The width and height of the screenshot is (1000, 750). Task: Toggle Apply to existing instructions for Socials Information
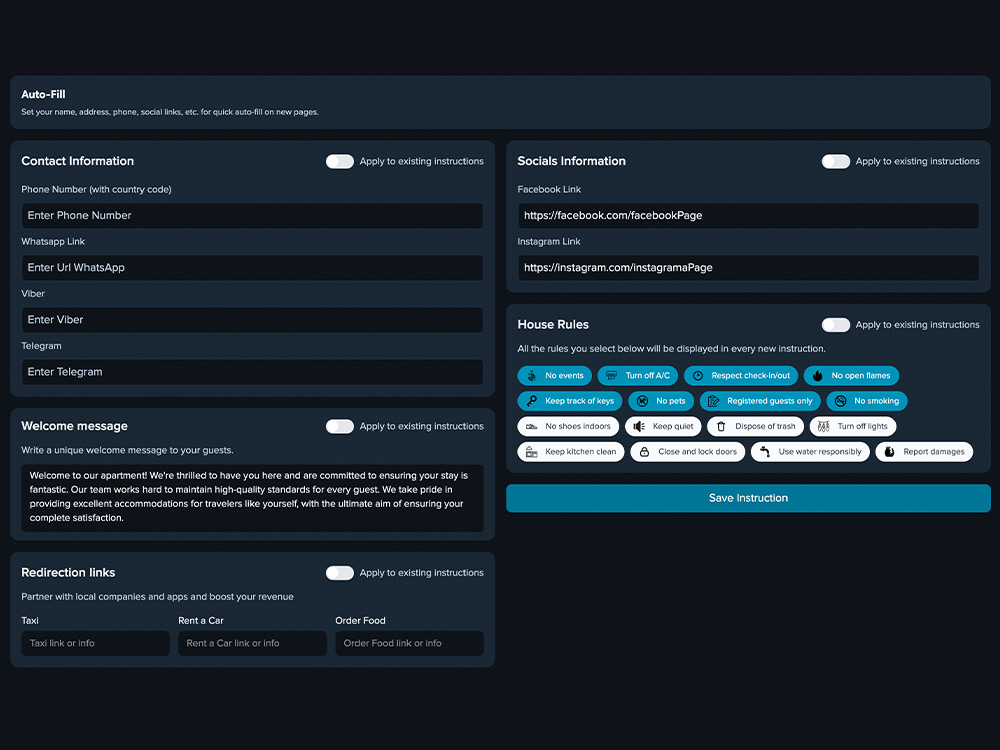(835, 161)
